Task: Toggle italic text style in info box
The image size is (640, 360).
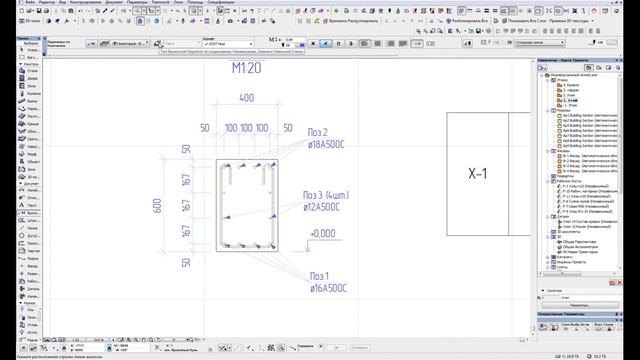Action: pyautogui.click(x=325, y=43)
